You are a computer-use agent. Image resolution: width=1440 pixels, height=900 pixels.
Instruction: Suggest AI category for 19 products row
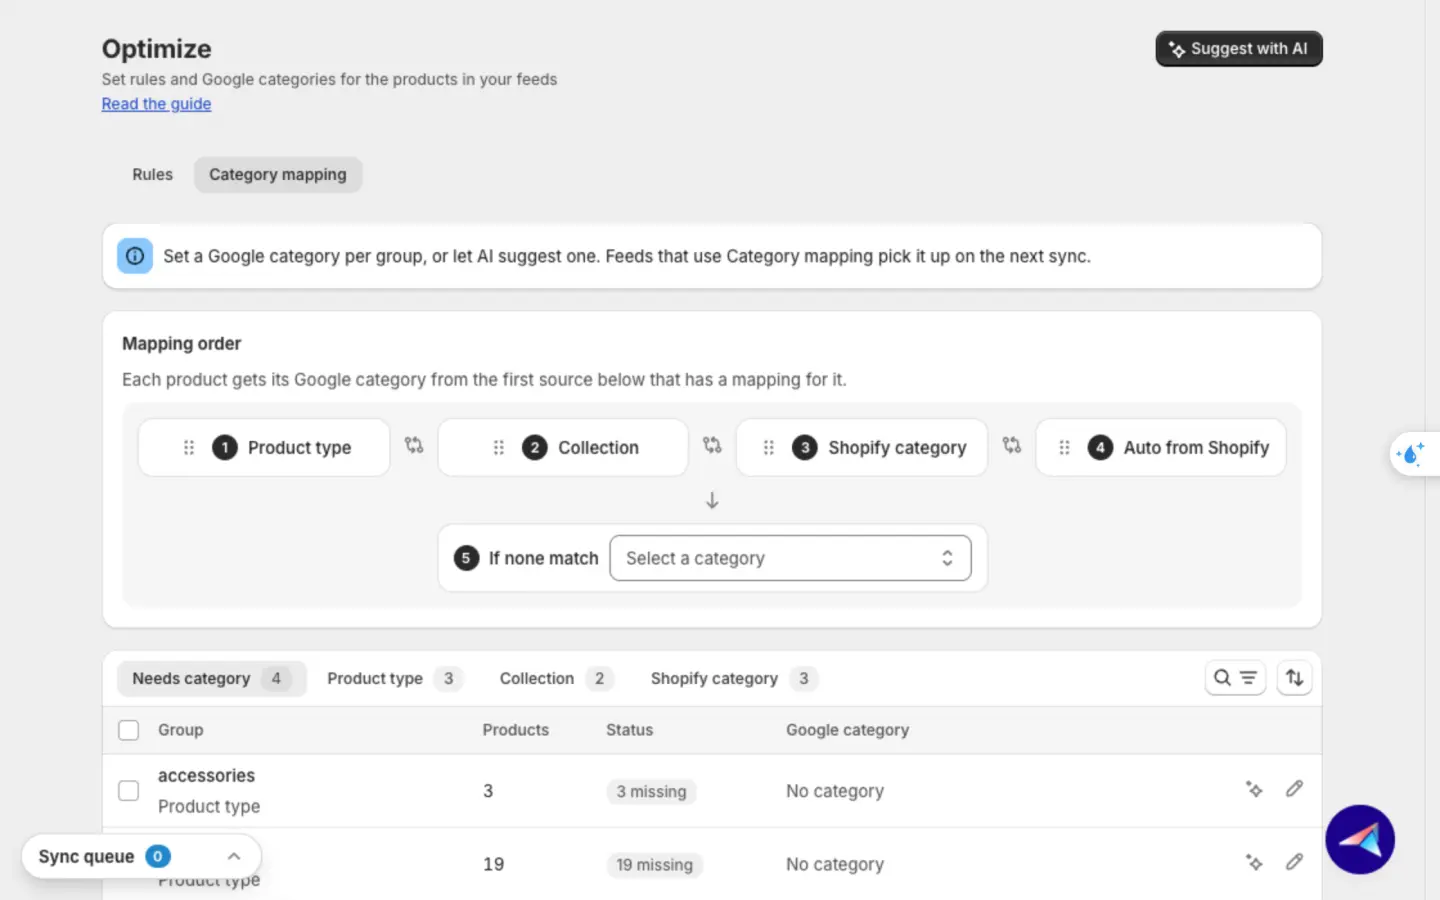(1254, 863)
